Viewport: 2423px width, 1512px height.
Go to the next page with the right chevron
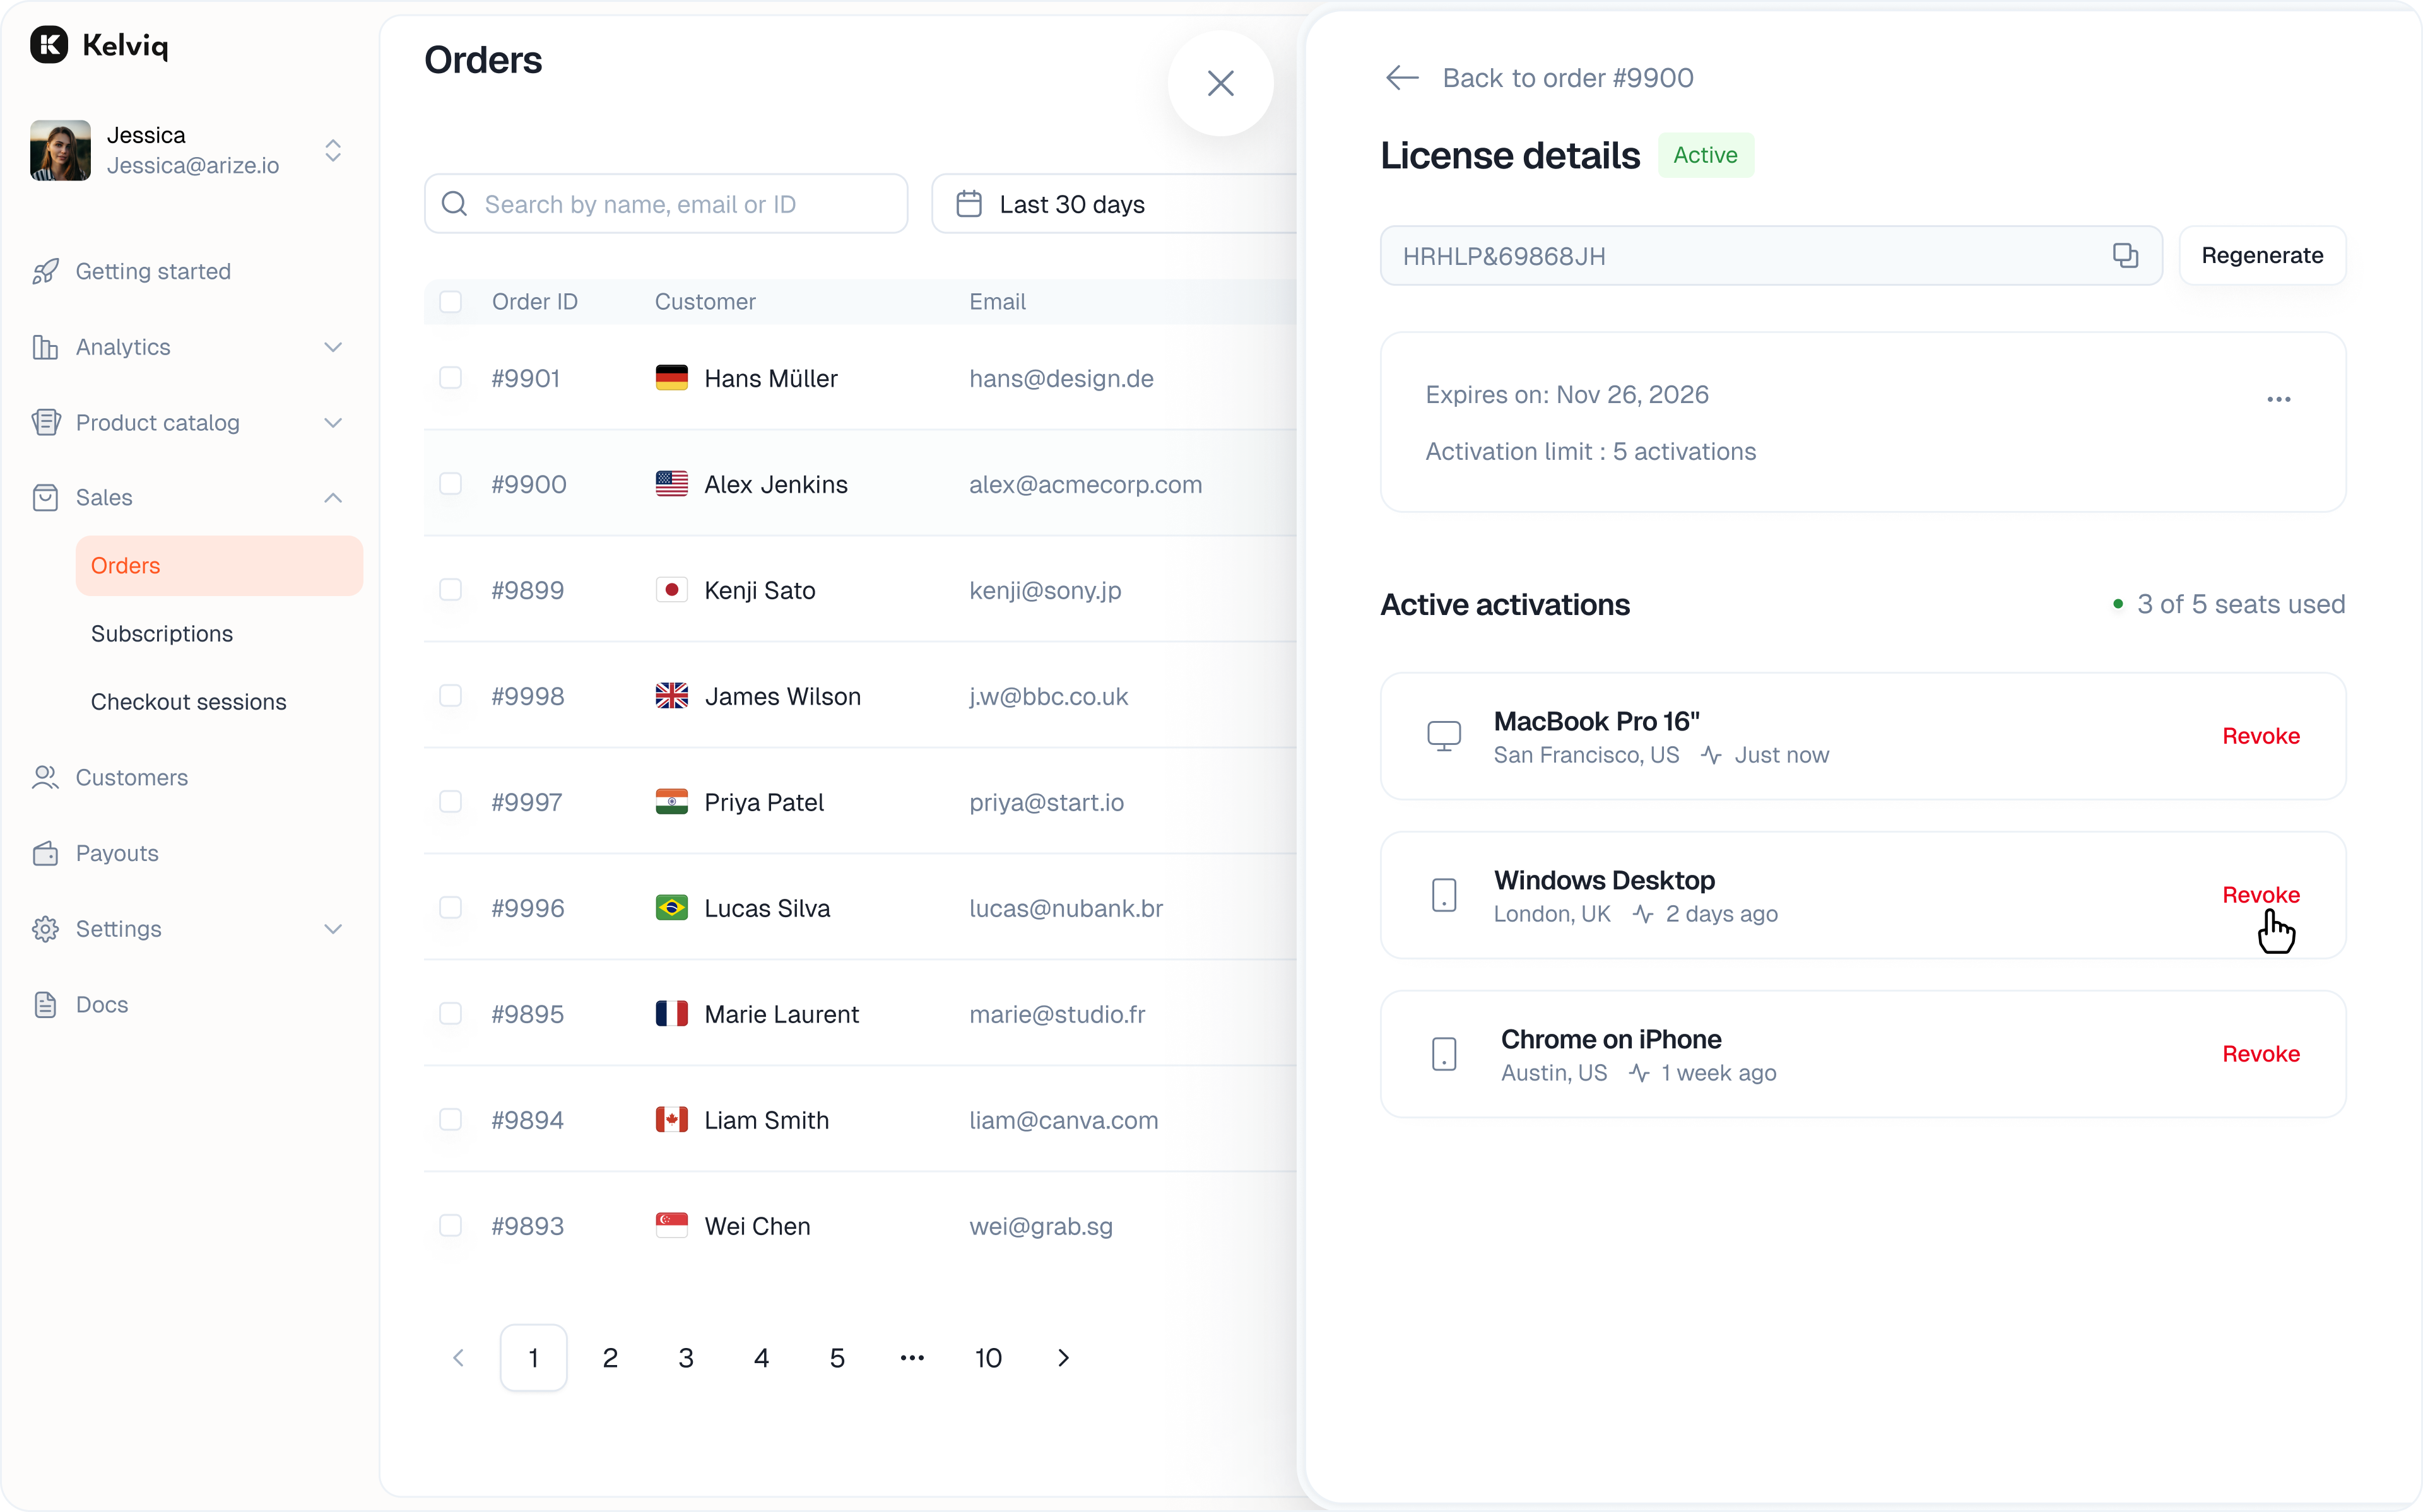coord(1063,1357)
